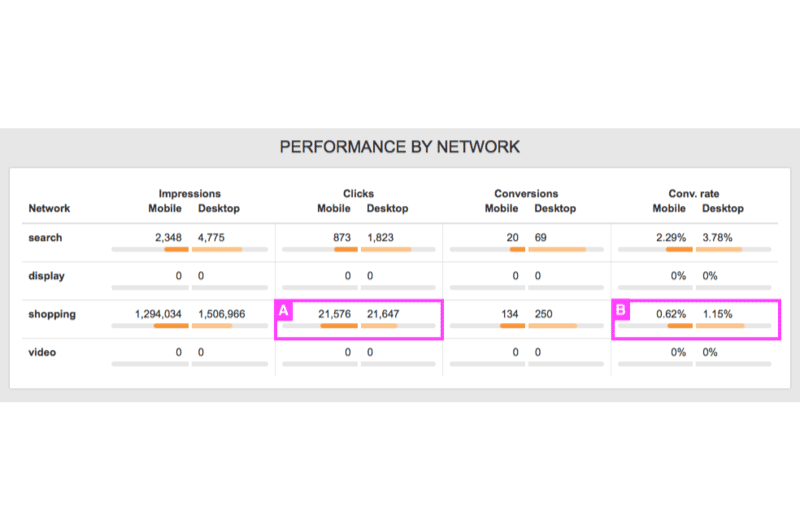Viewport: 800px width, 530px height.
Task: Select the Conversions column heading
Action: click(526, 194)
